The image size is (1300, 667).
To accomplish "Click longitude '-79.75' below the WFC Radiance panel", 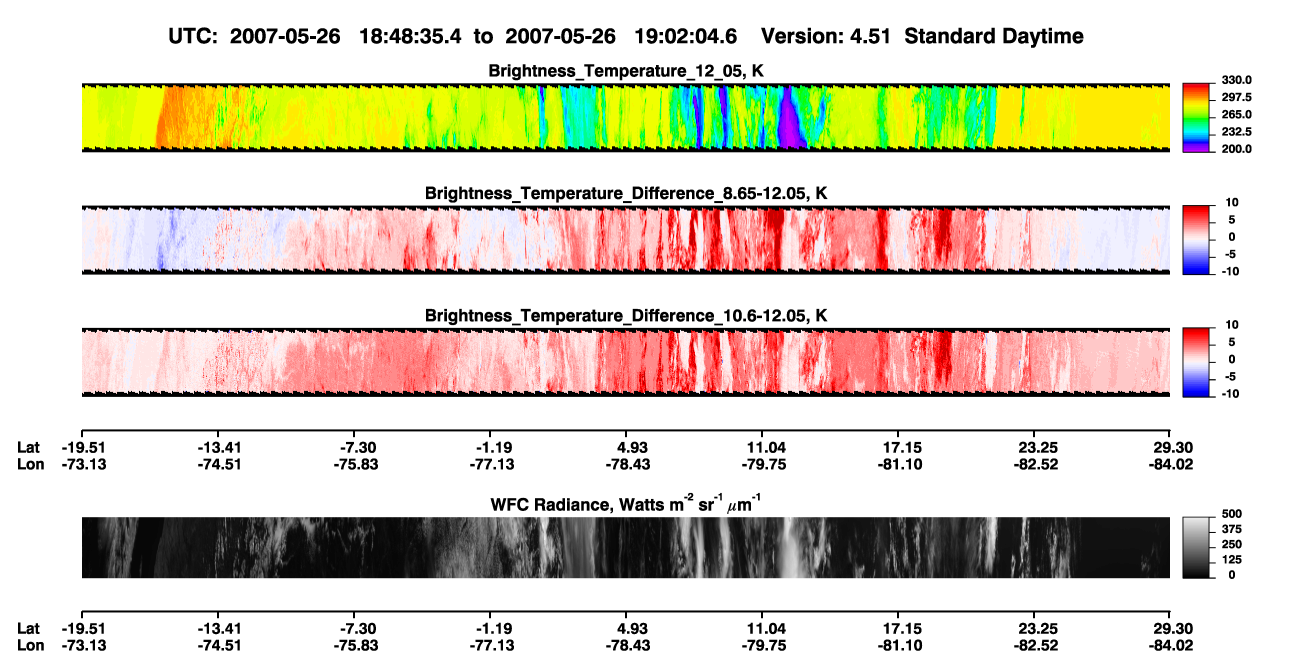I will [763, 645].
